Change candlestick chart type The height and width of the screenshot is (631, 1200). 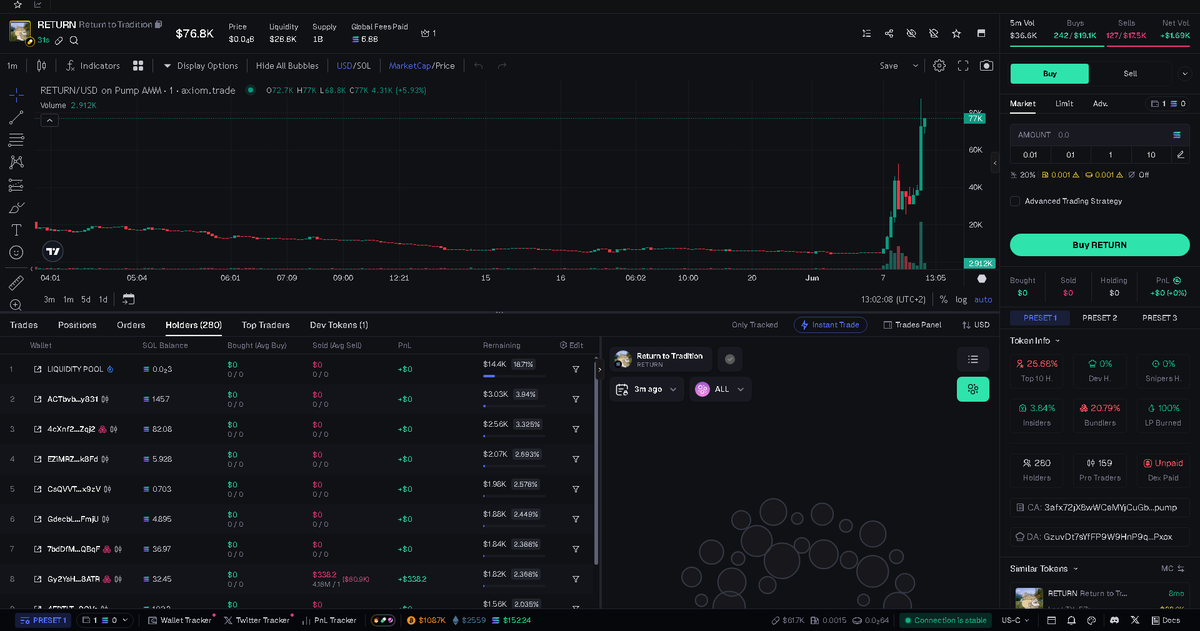click(x=41, y=66)
